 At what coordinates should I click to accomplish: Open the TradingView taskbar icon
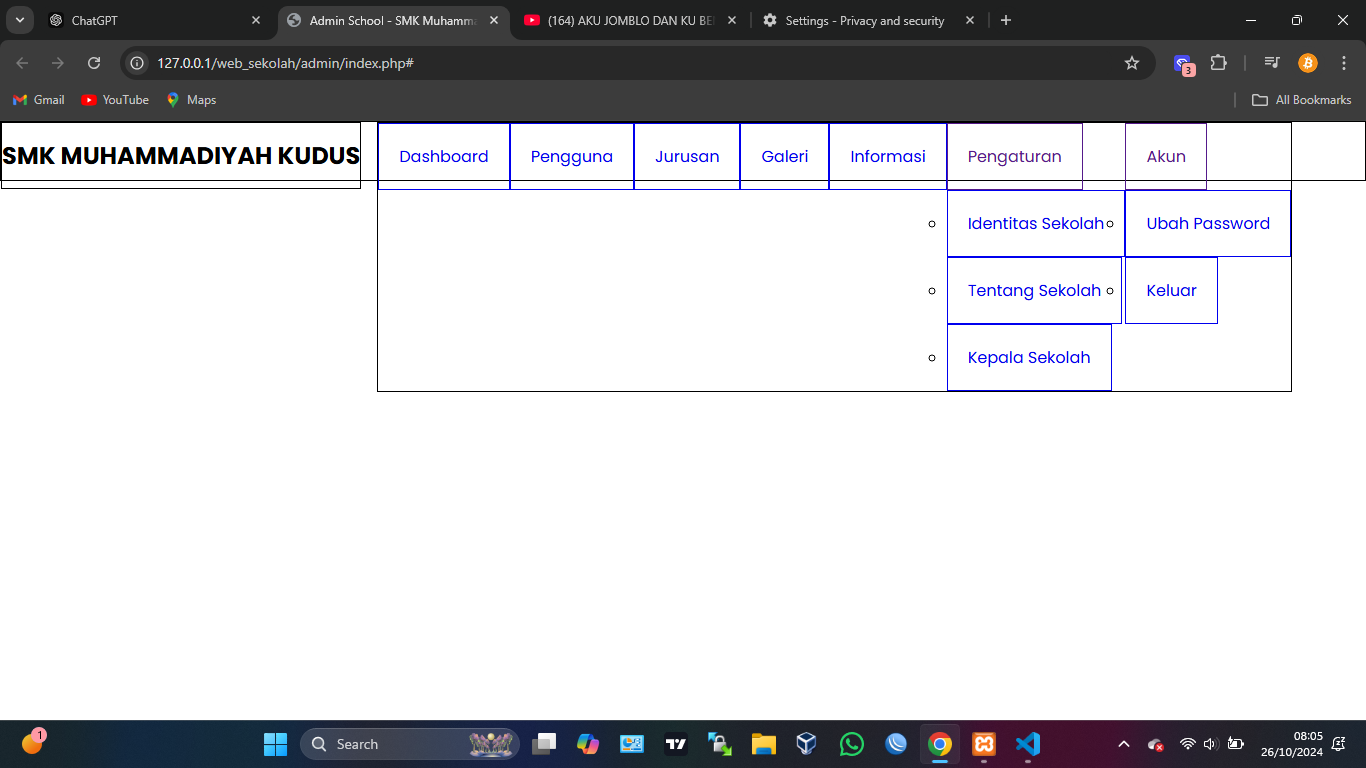(x=676, y=744)
